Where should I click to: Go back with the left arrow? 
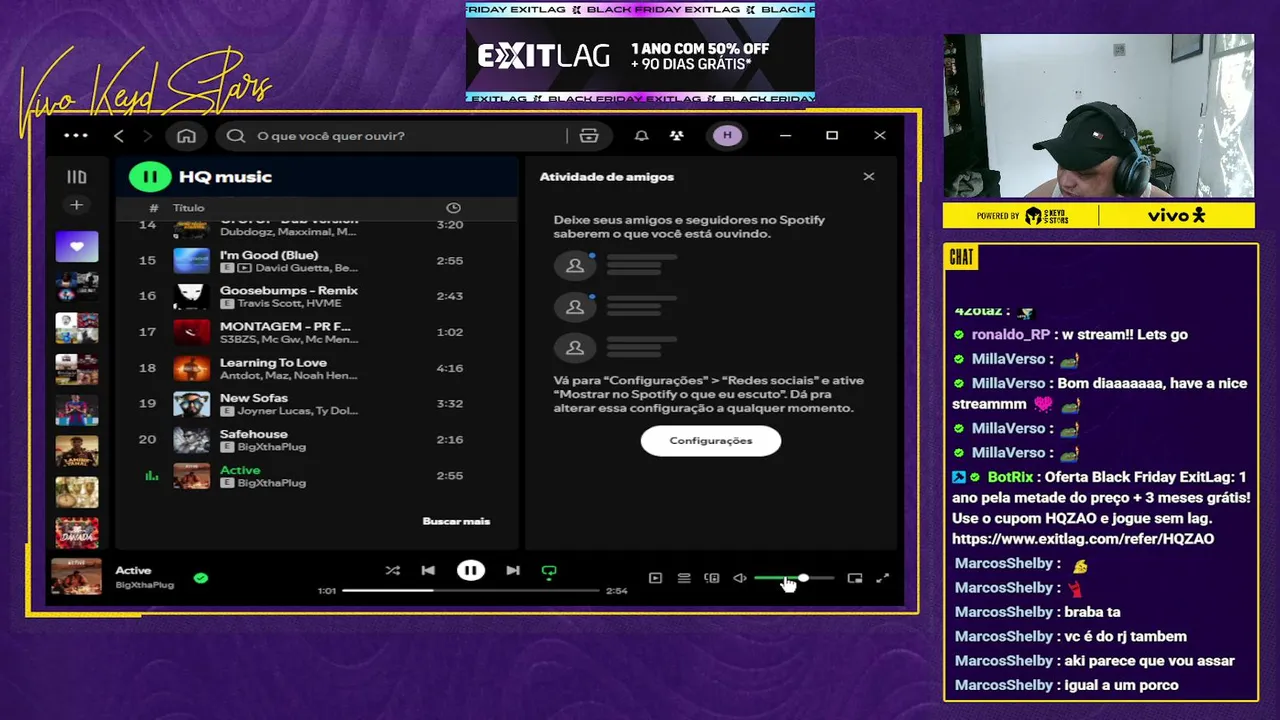(x=119, y=136)
